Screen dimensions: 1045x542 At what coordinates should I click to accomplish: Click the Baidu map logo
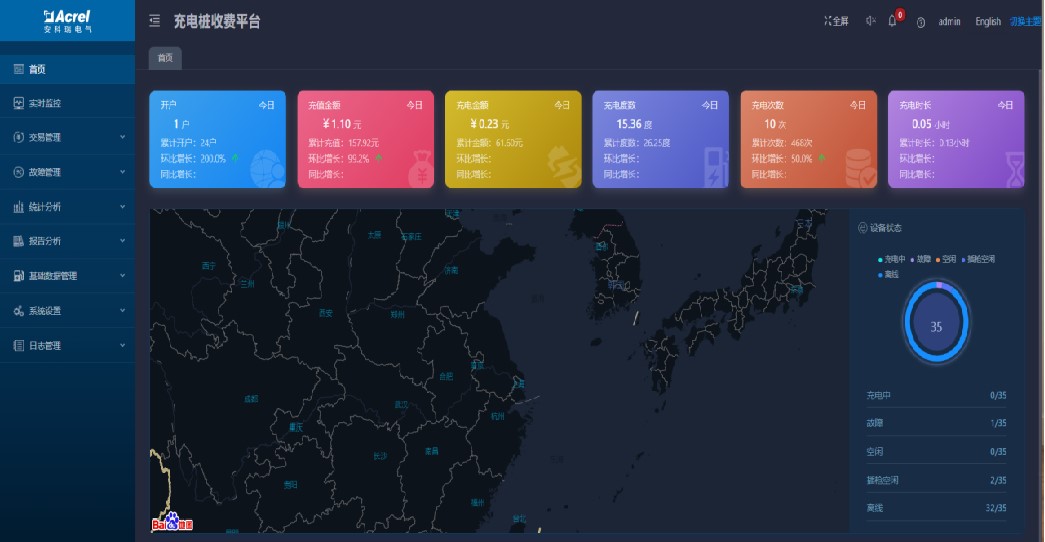(171, 523)
